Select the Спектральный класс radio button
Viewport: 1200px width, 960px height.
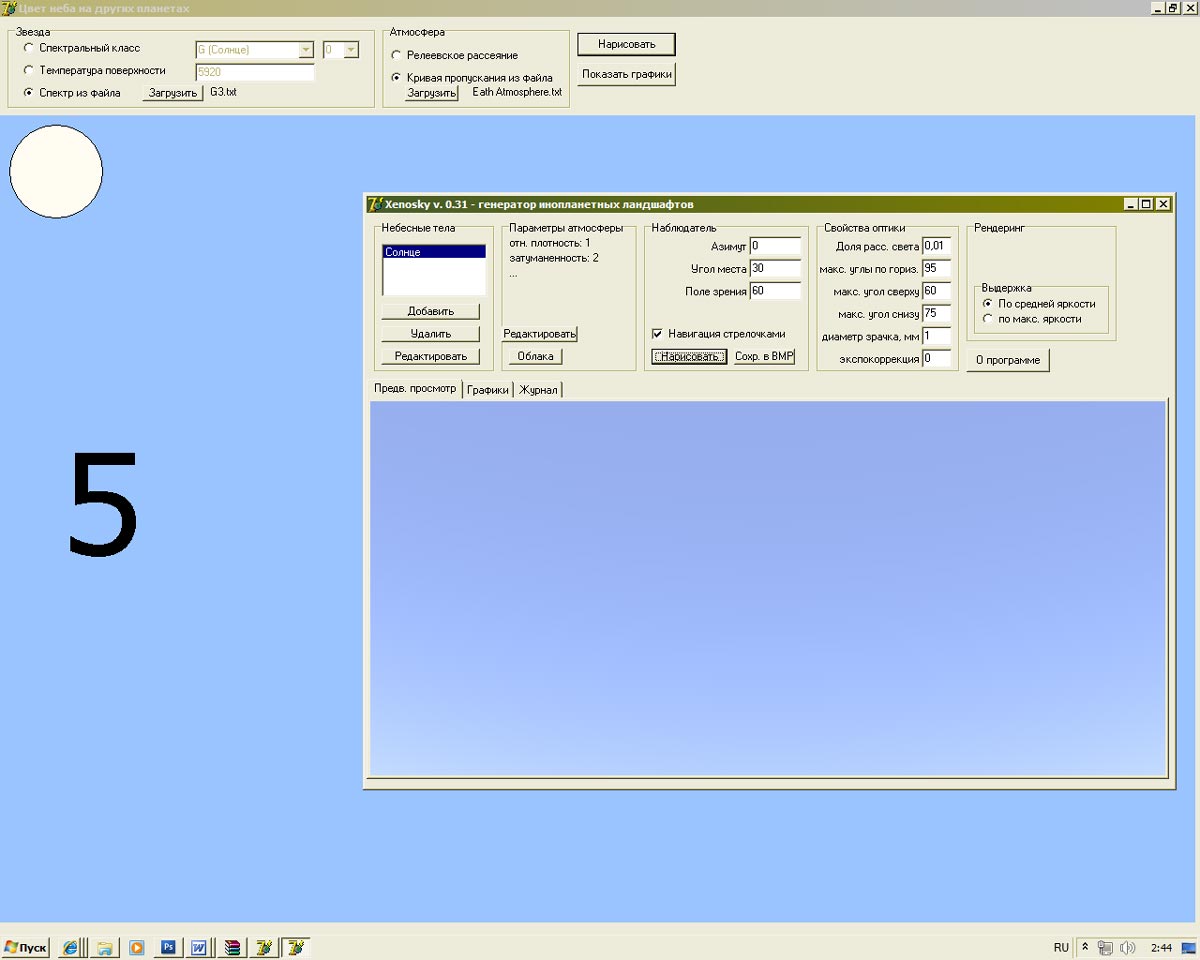pos(29,48)
